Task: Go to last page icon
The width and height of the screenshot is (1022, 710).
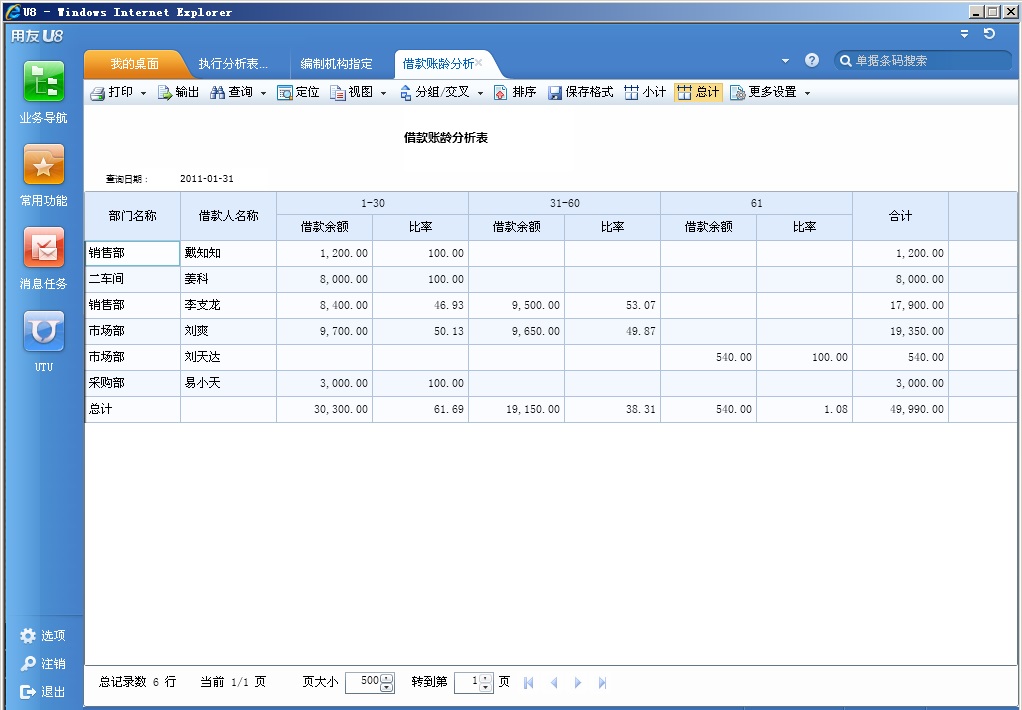Action: (602, 683)
